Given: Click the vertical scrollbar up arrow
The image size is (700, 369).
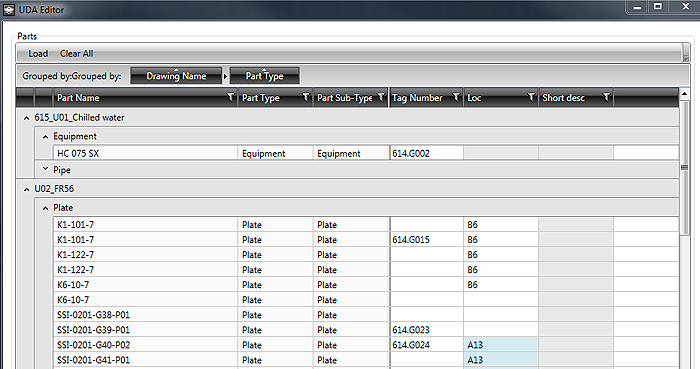Looking at the screenshot, I should [x=684, y=94].
